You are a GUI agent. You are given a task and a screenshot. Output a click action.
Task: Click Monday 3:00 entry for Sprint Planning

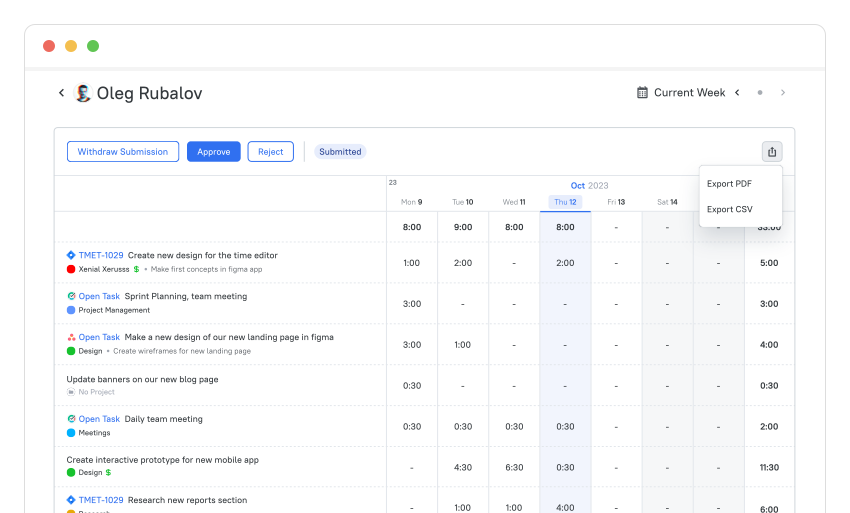[412, 304]
